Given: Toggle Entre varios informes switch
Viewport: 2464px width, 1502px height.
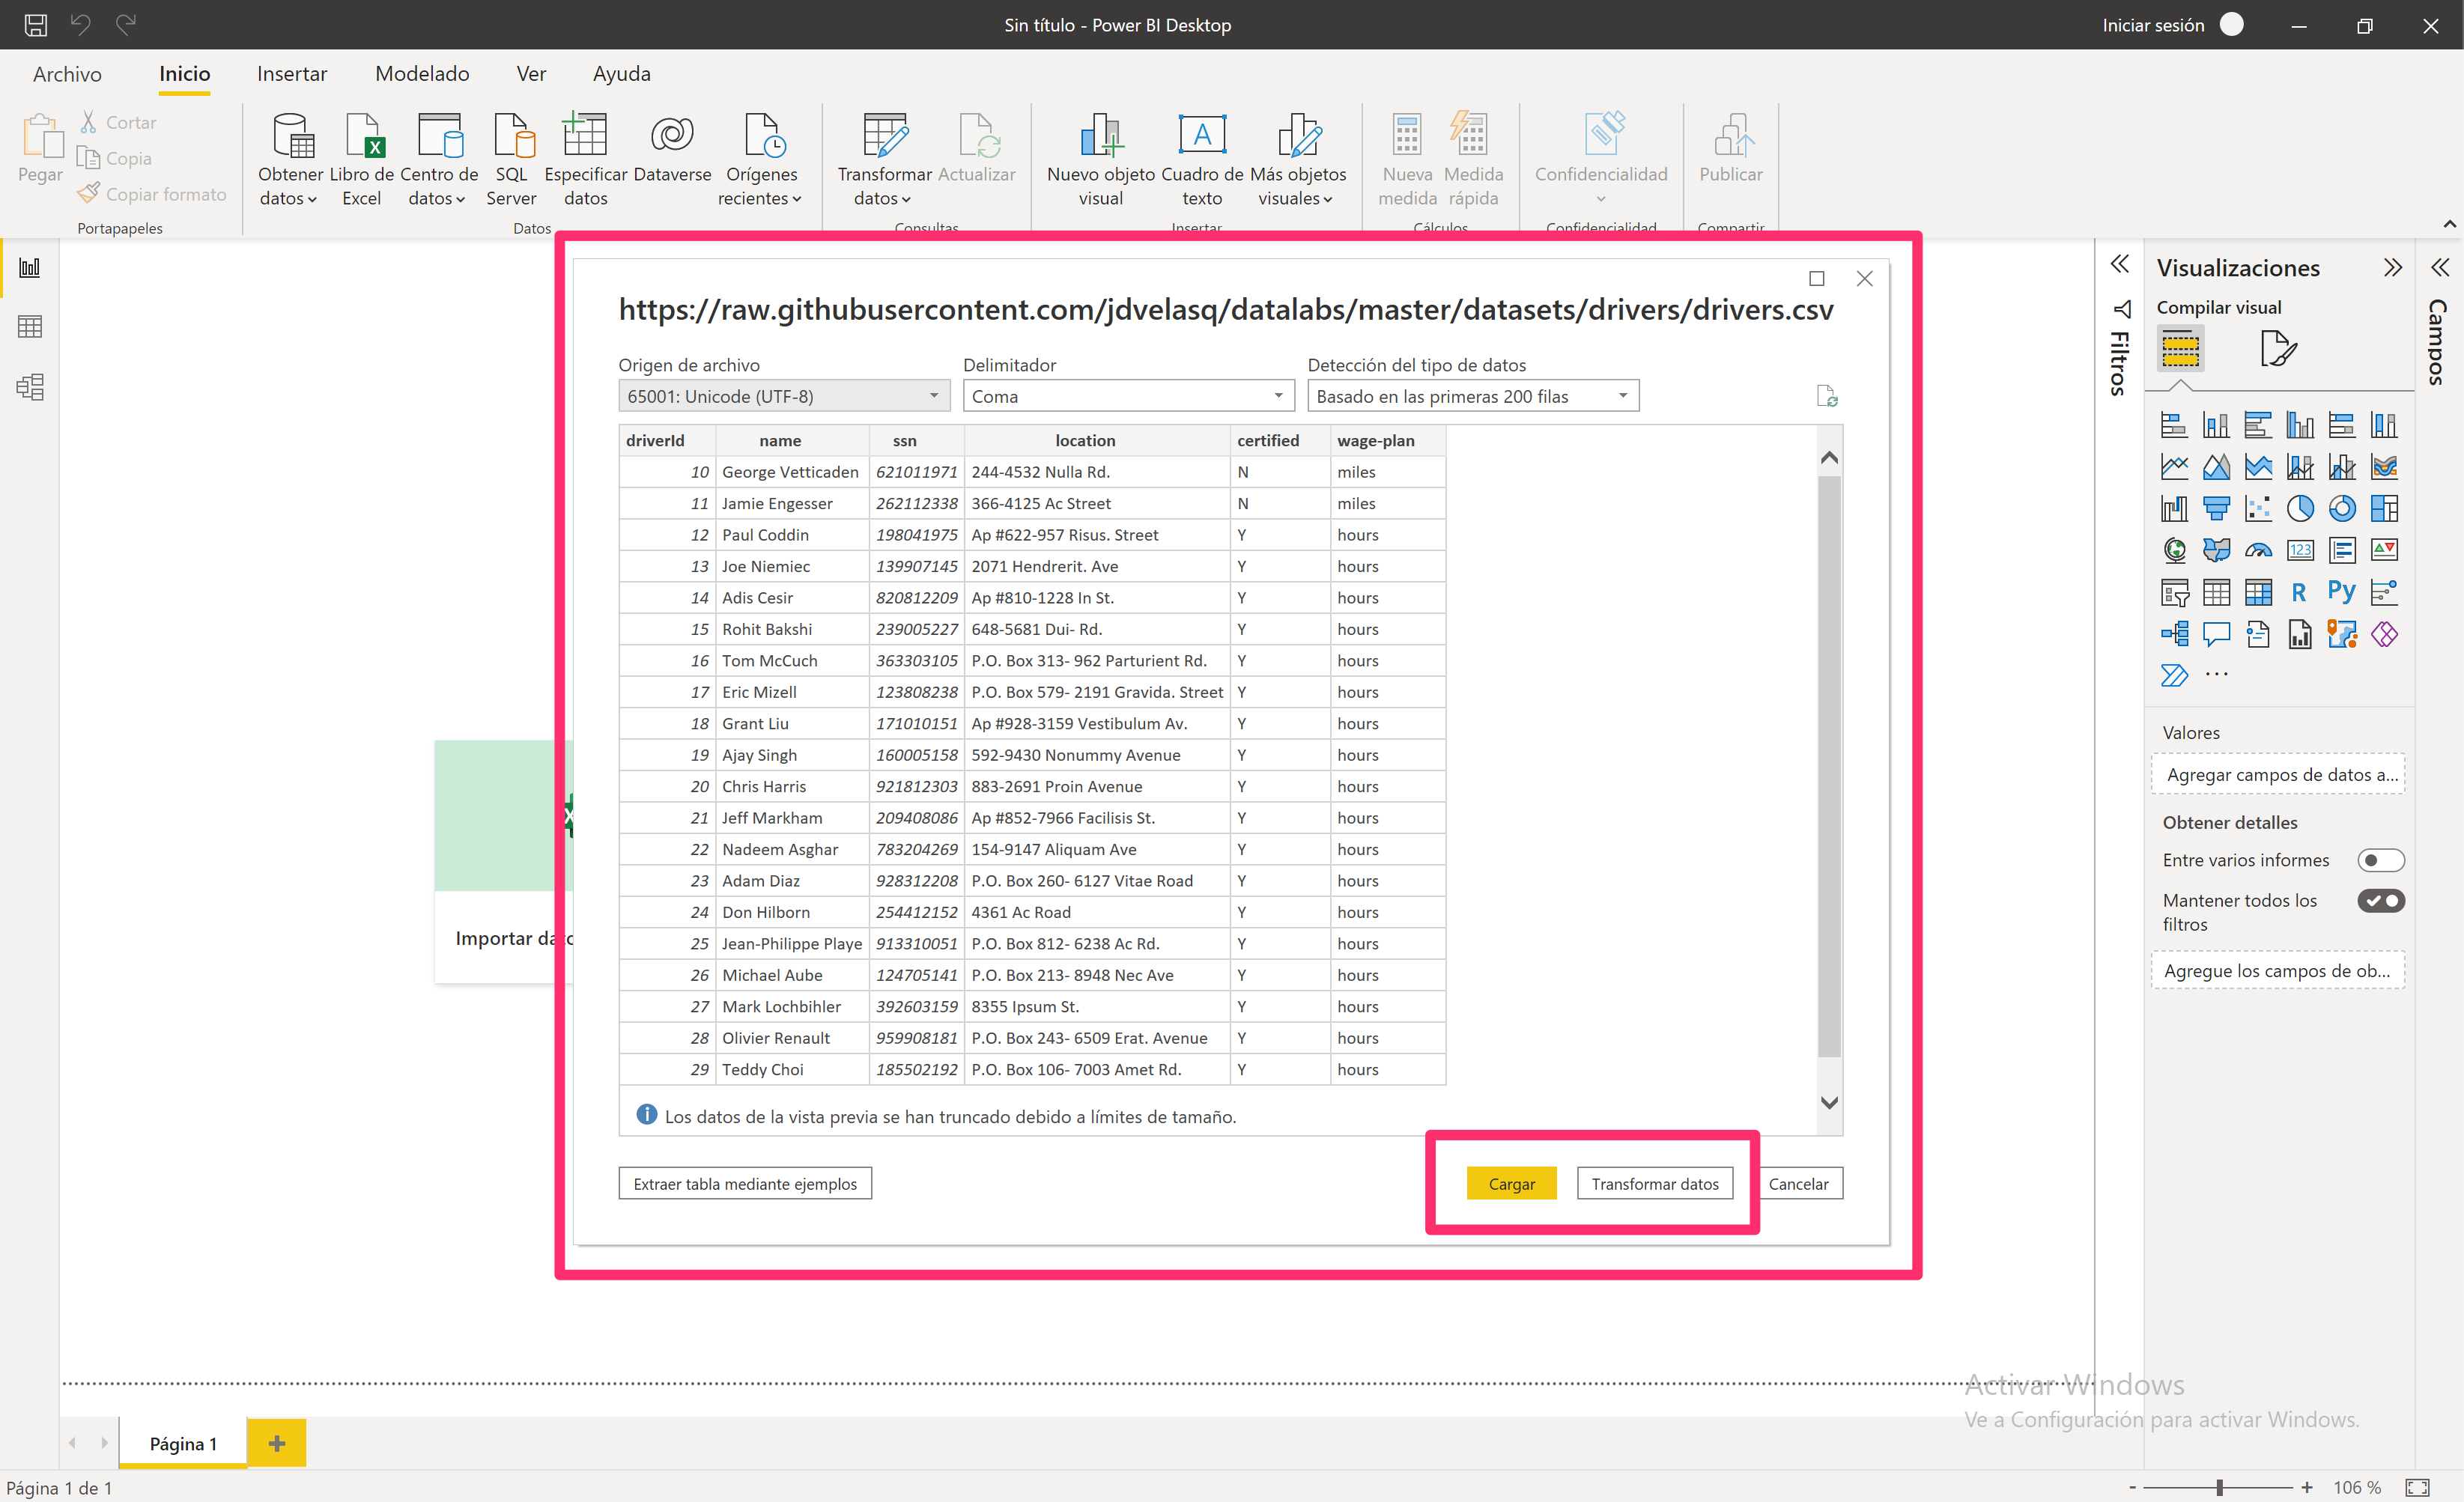Looking at the screenshot, I should (2380, 861).
